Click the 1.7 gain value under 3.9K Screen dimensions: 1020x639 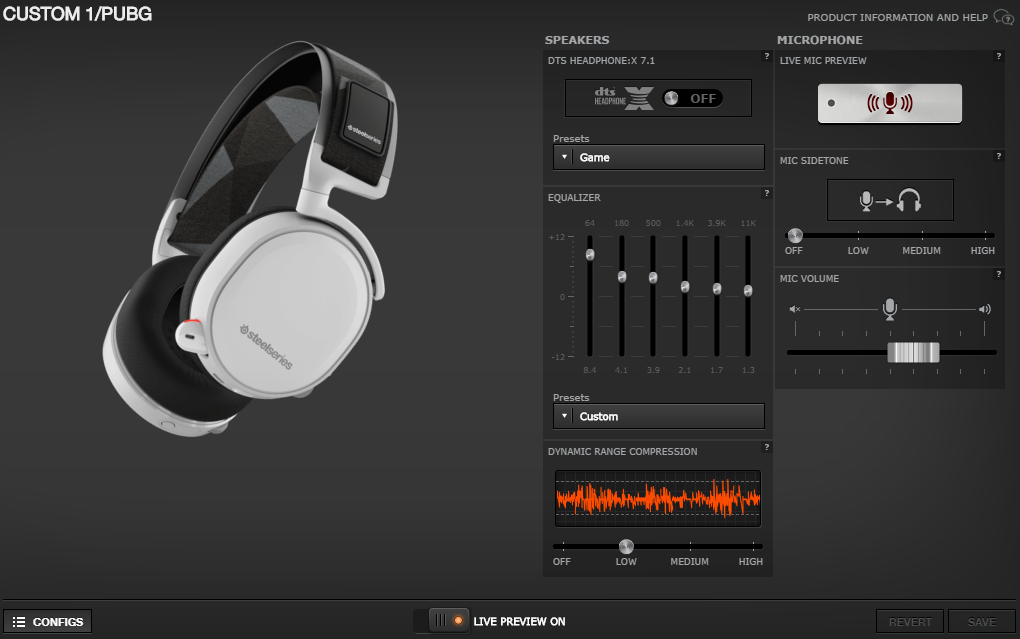tap(717, 370)
